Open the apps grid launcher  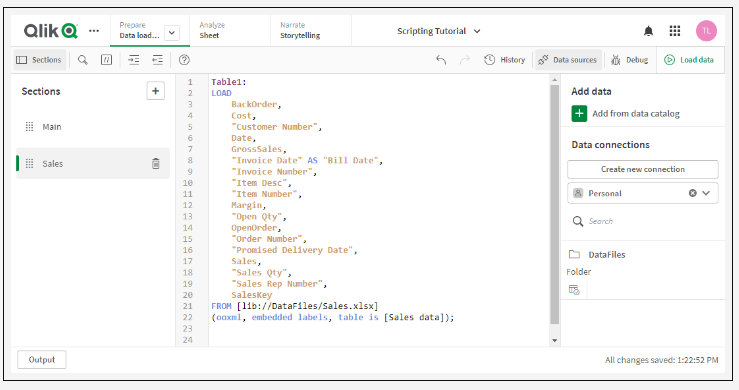675,31
